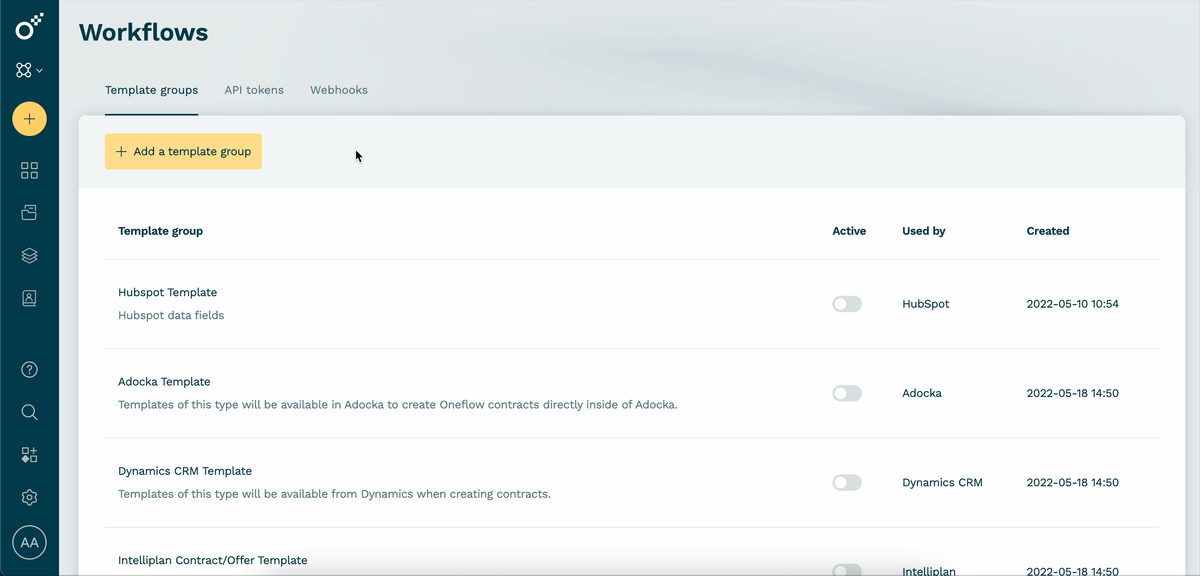Click the date 2022-05-10 10:54
1200x576 pixels.
tap(1073, 304)
